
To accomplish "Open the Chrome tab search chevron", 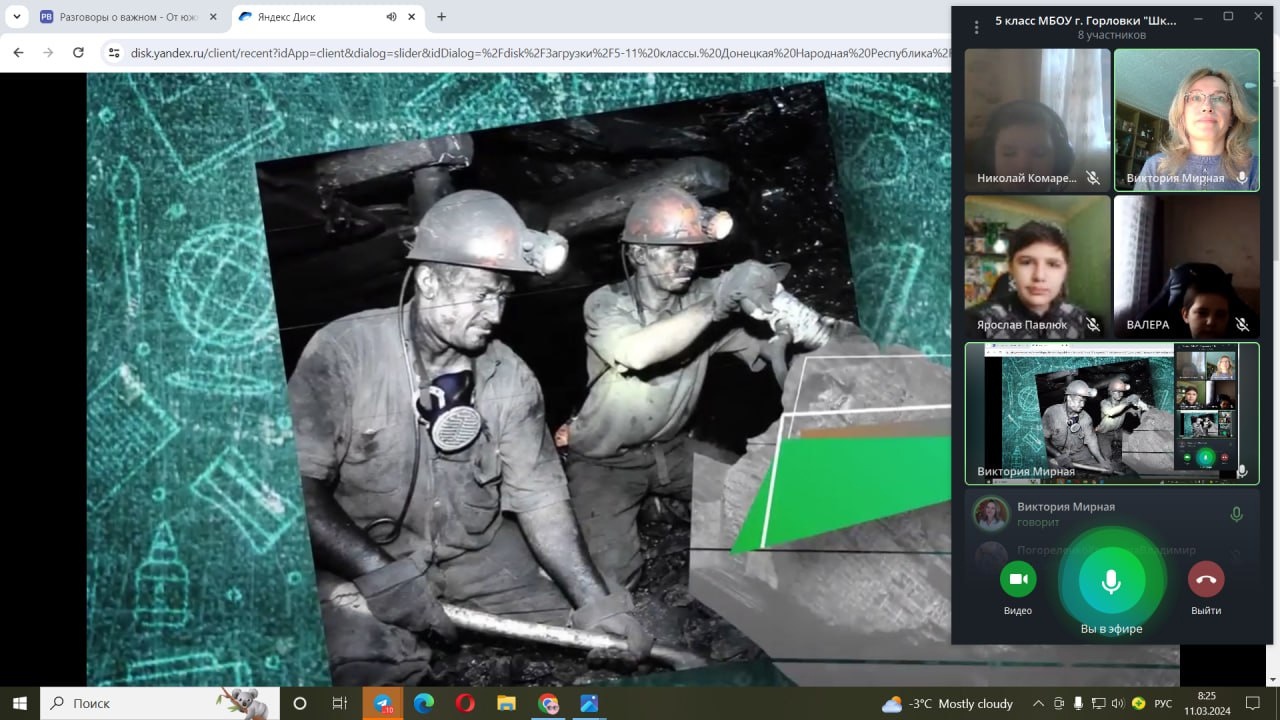I will point(17,17).
